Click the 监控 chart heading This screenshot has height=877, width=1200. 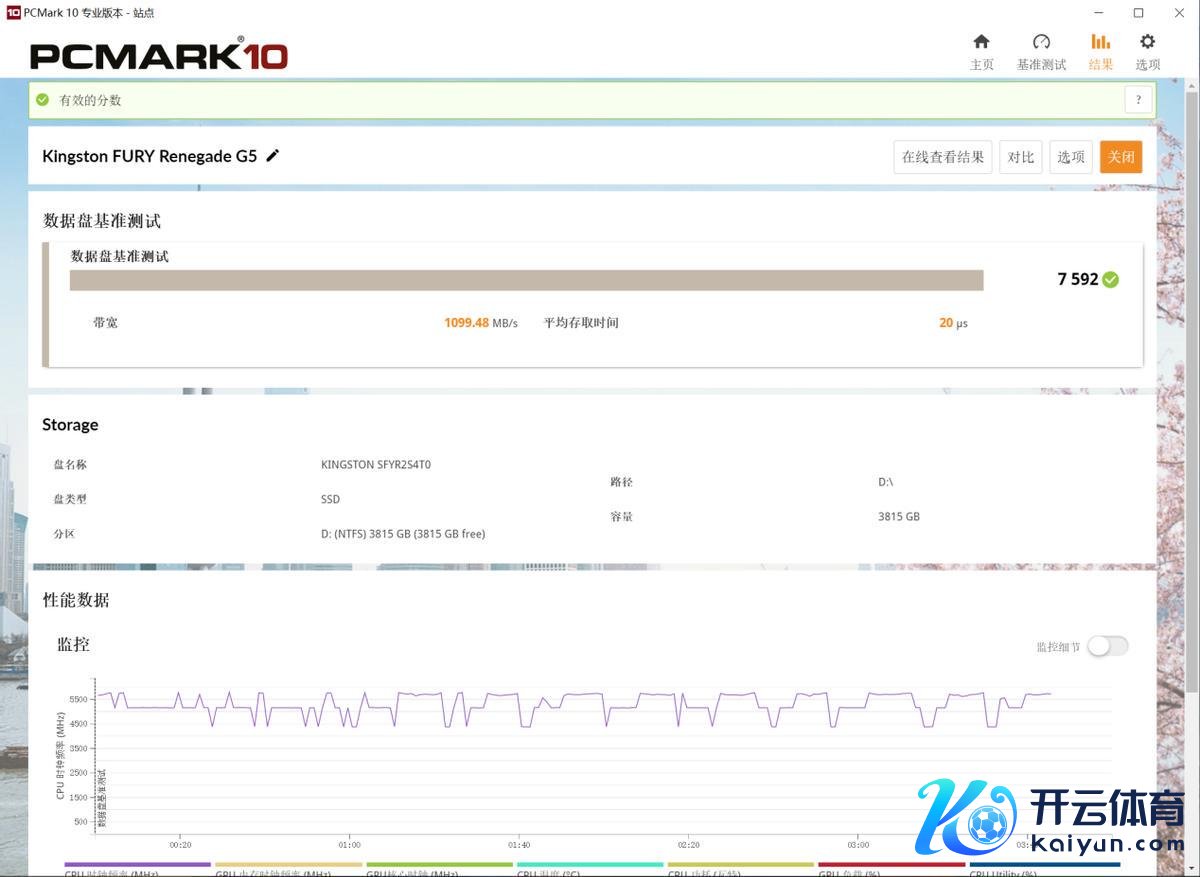coord(73,644)
